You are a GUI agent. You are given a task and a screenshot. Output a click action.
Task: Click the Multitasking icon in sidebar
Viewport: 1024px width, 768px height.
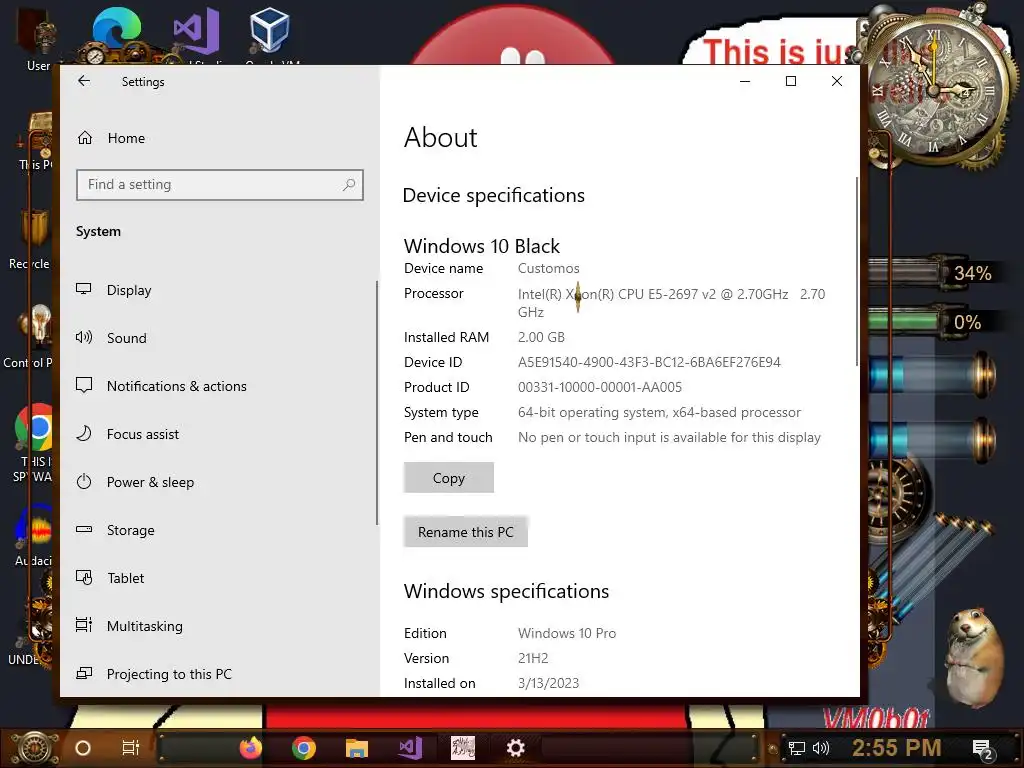click(84, 626)
